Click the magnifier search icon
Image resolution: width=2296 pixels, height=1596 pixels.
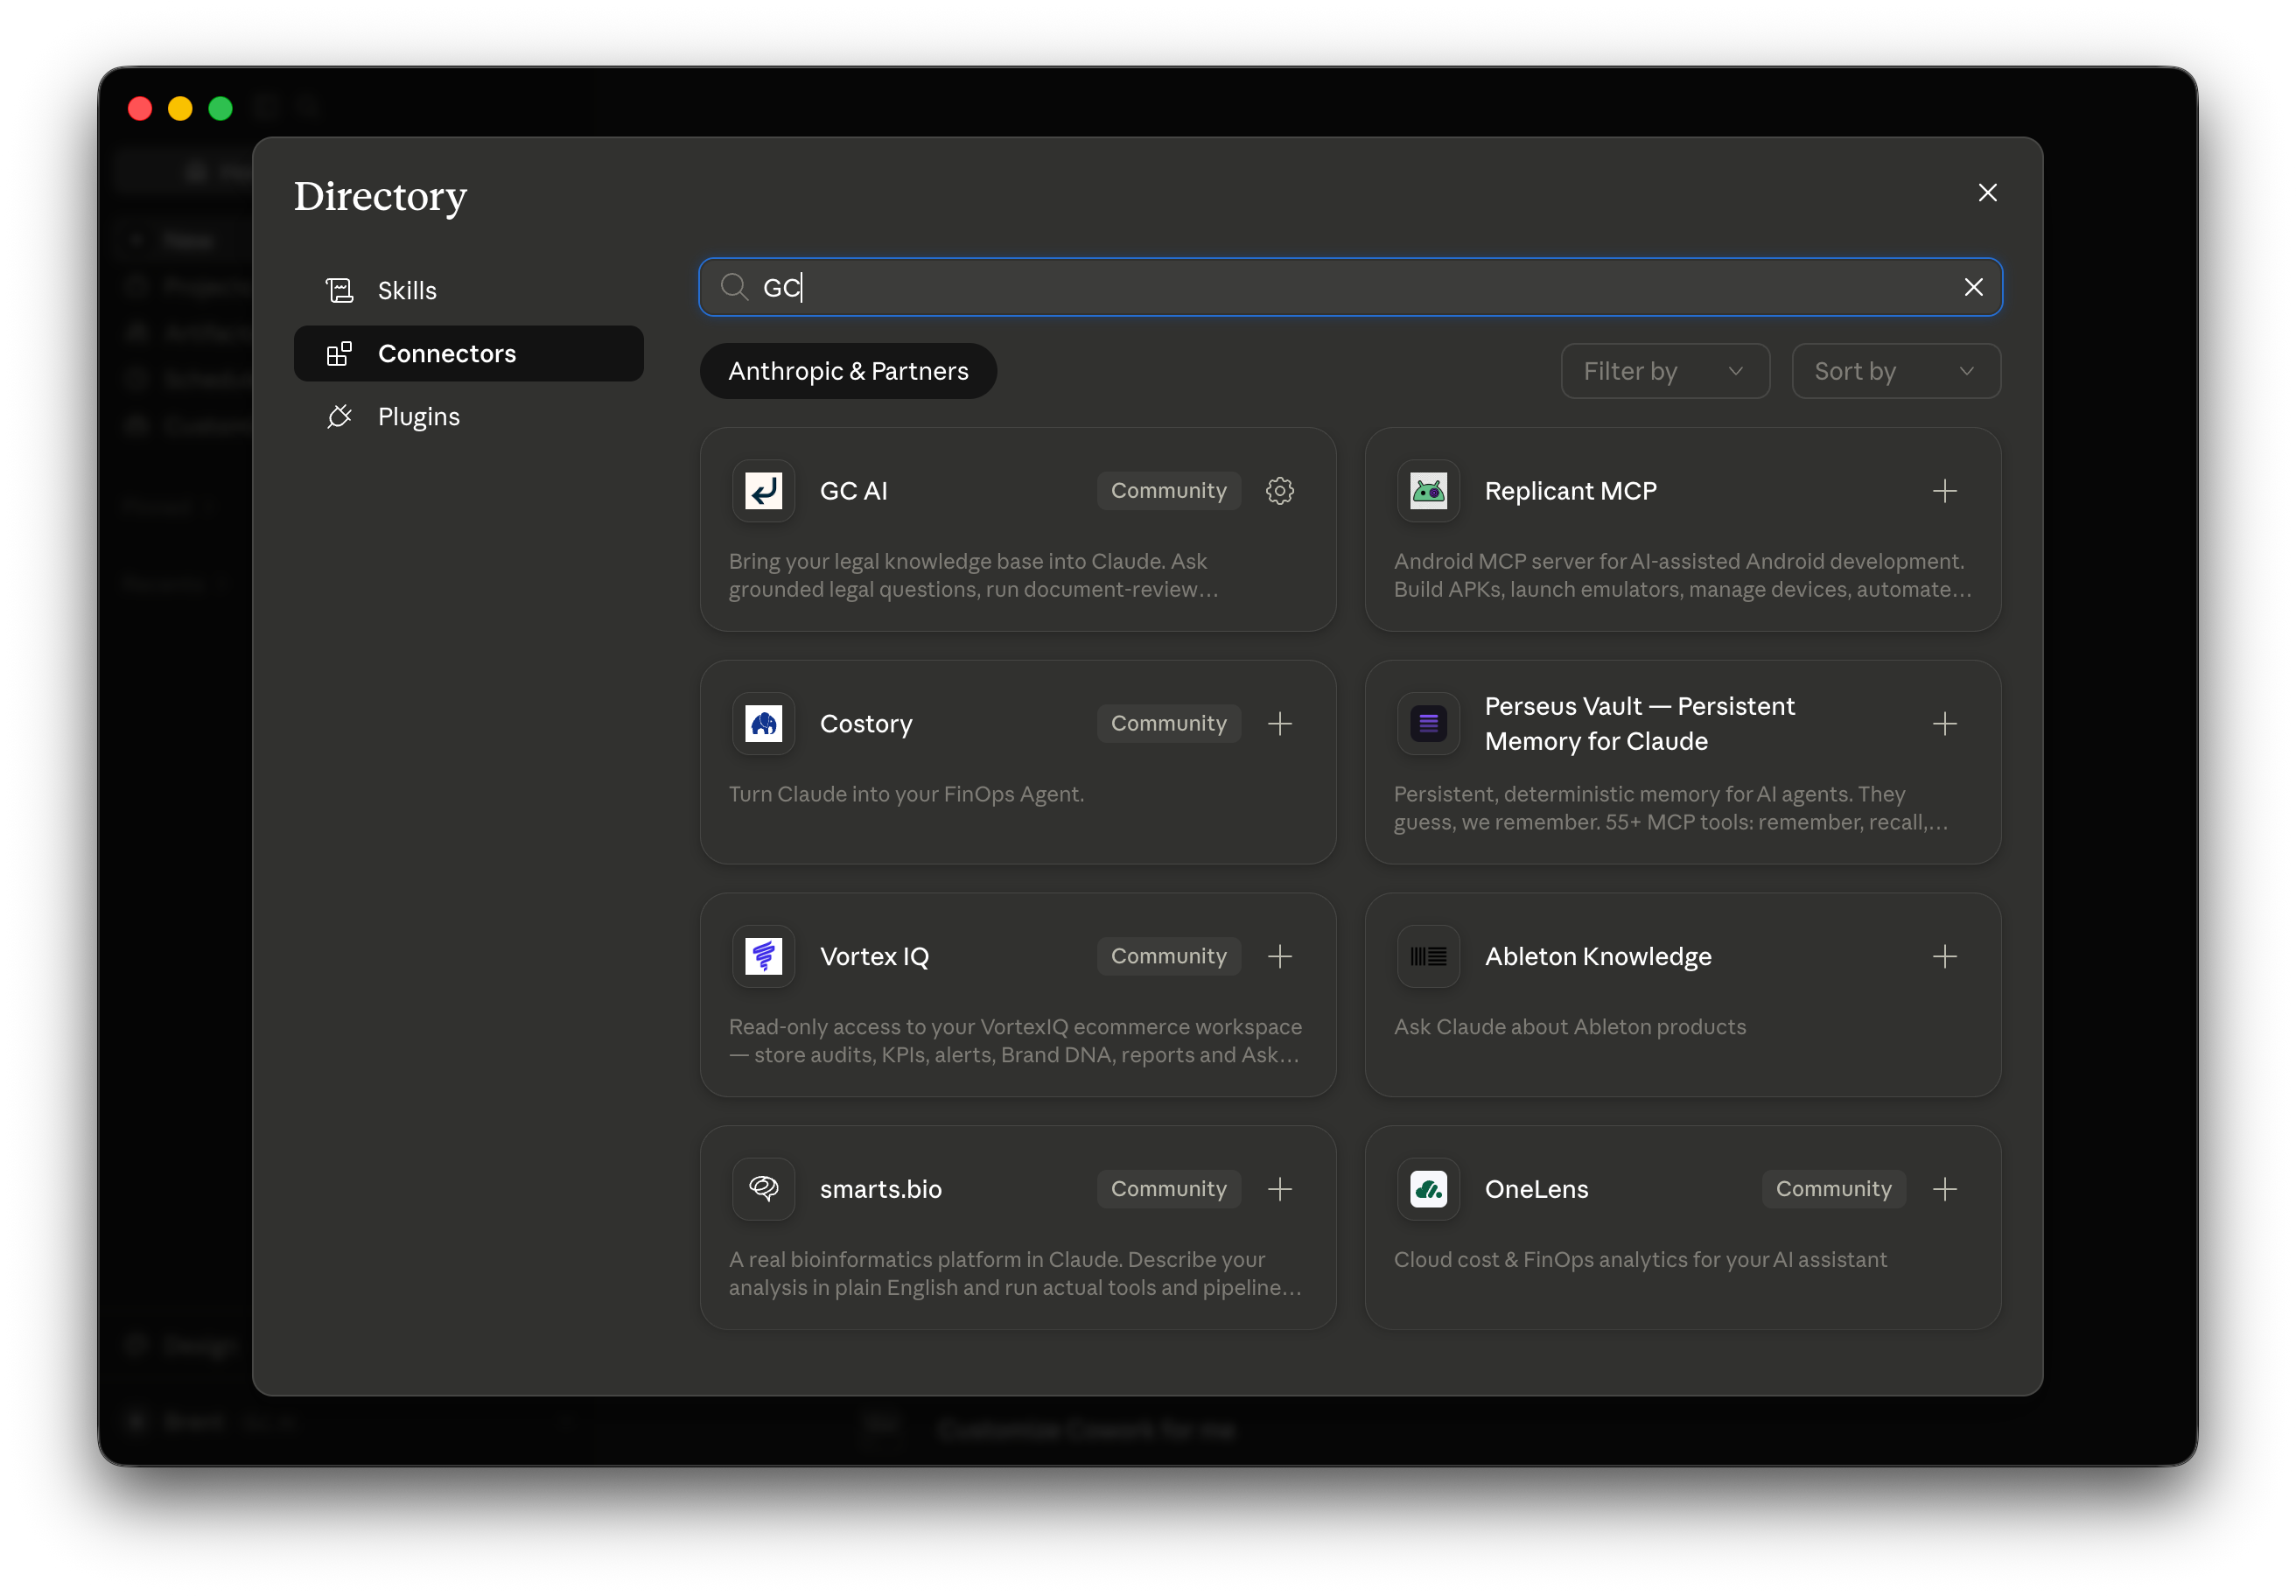pyautogui.click(x=735, y=288)
